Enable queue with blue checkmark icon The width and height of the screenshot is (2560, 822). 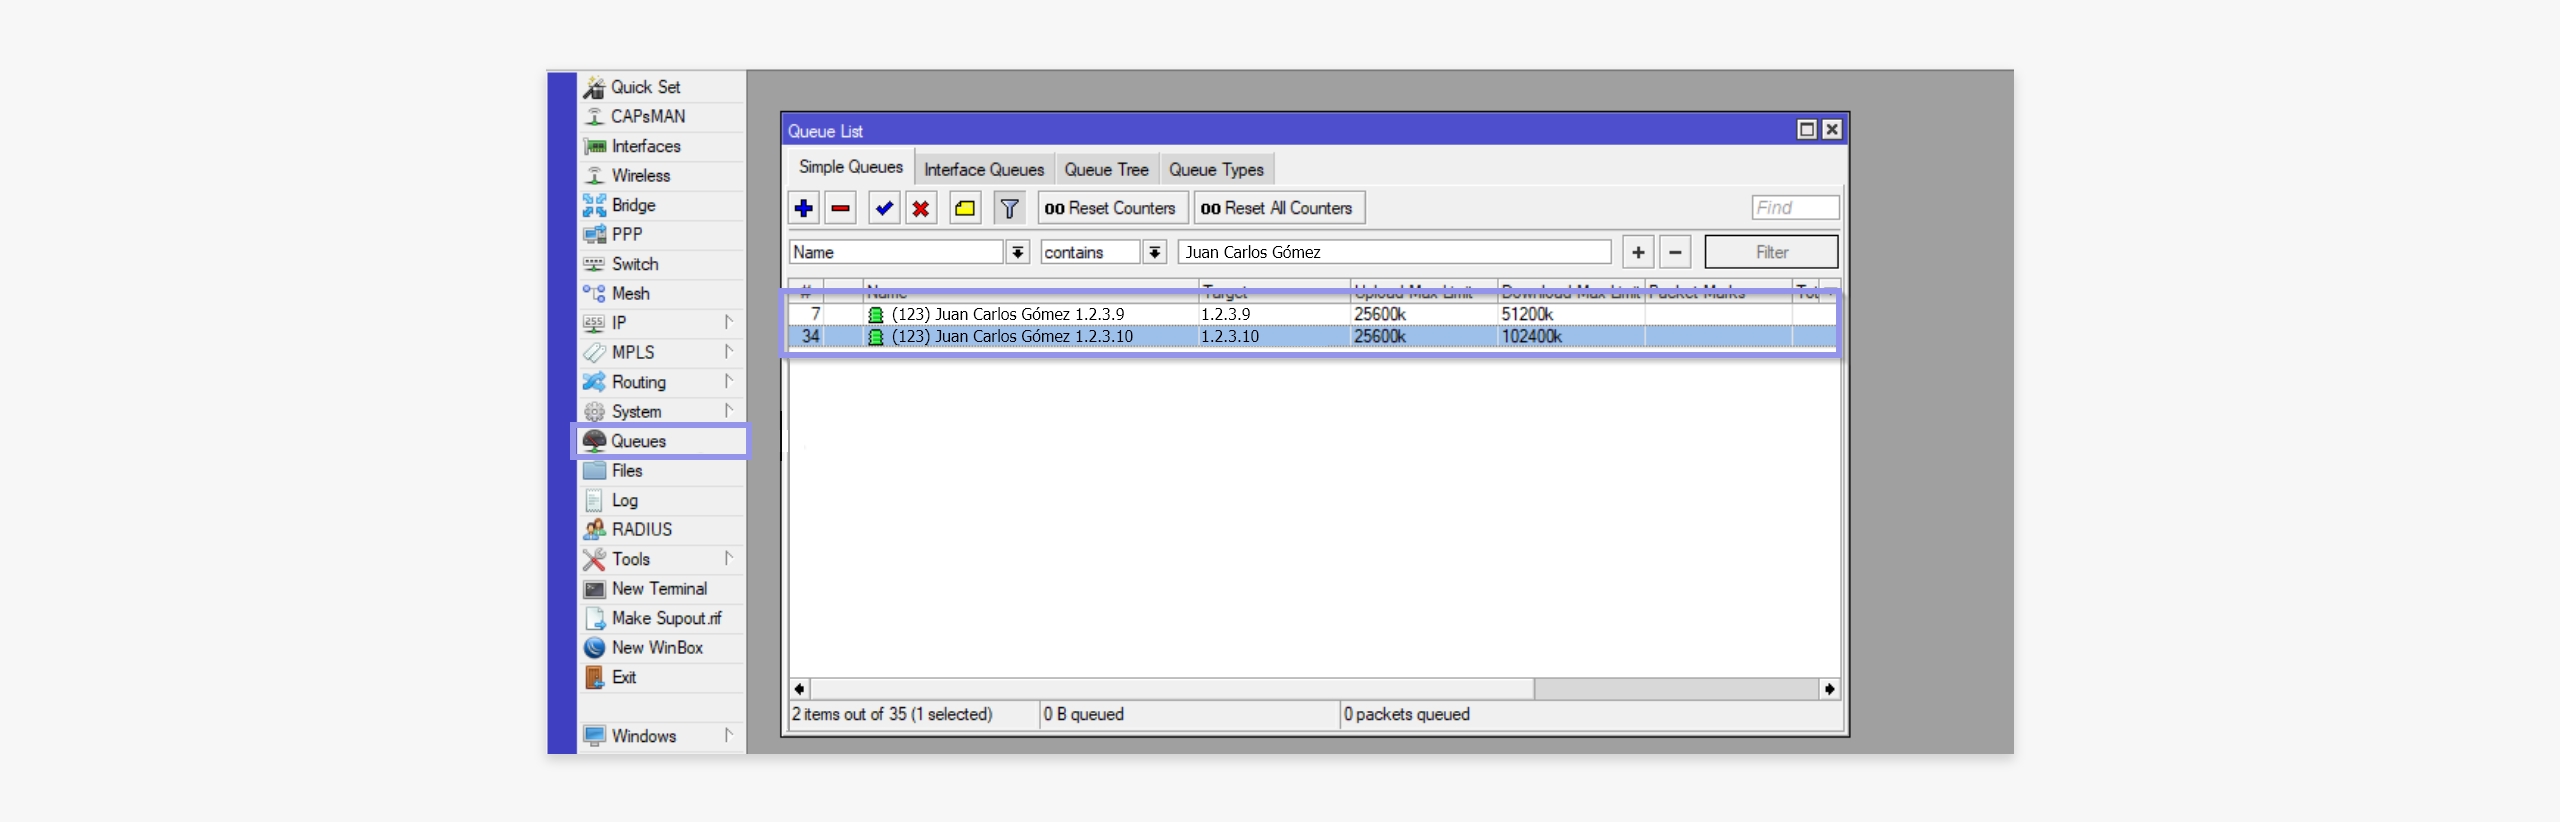[883, 208]
